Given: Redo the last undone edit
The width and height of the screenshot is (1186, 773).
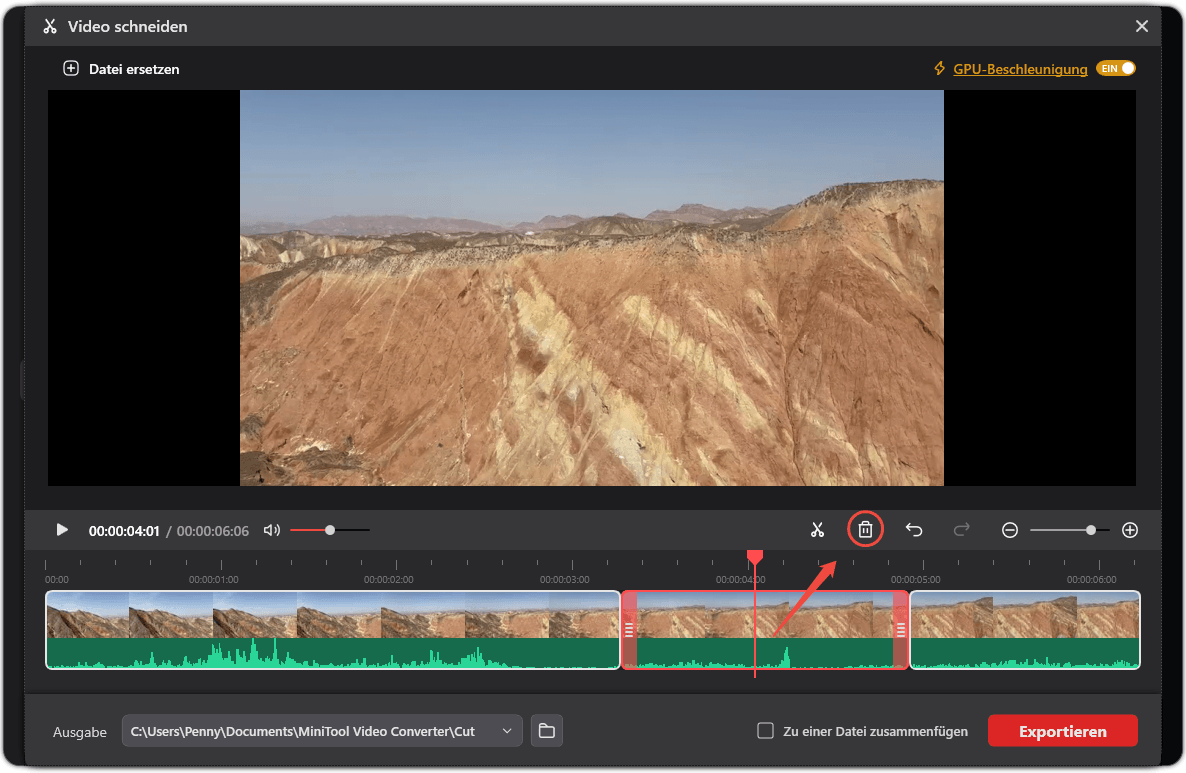Looking at the screenshot, I should 961,530.
